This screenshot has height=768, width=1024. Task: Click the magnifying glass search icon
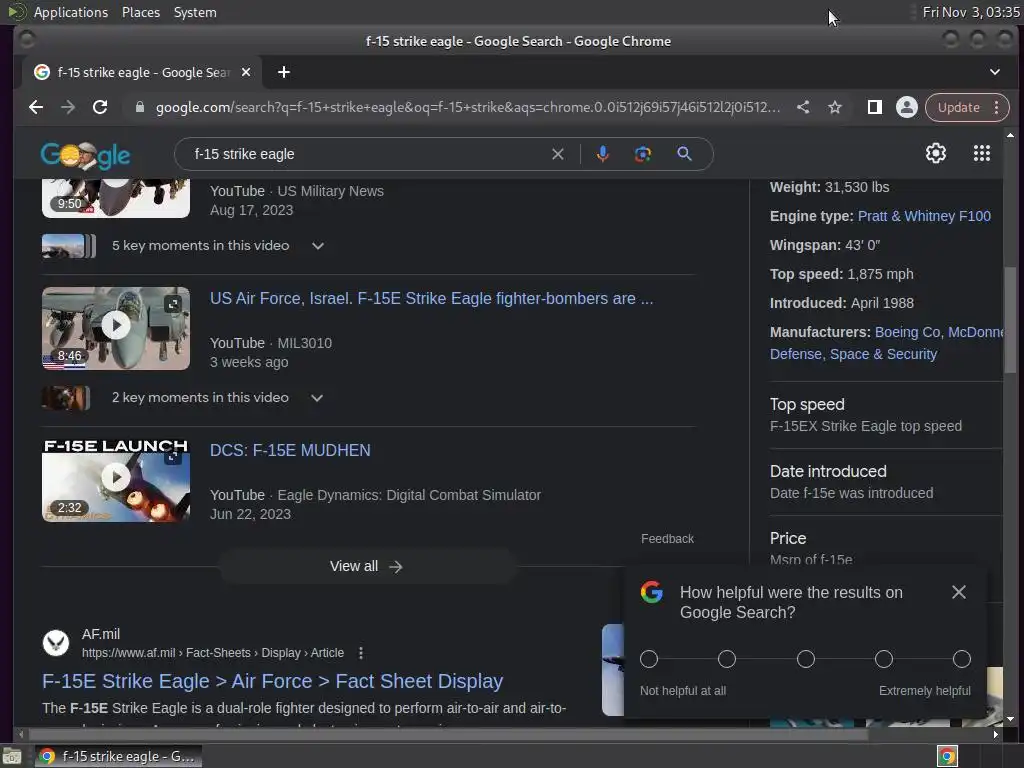[684, 154]
